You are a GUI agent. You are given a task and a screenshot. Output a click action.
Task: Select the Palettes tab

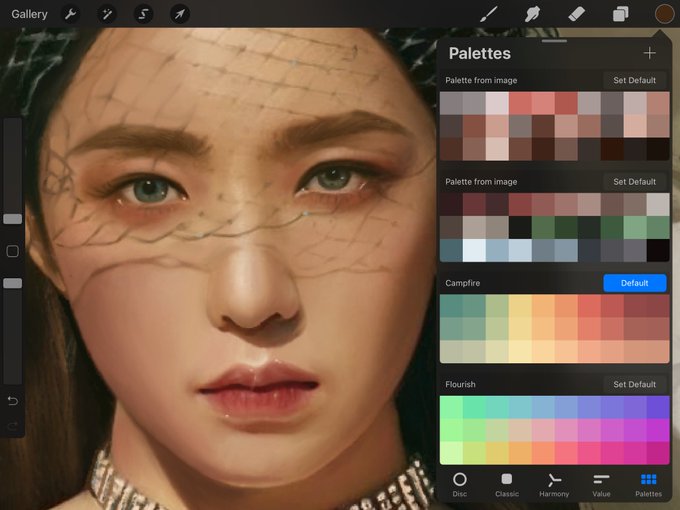click(x=648, y=485)
